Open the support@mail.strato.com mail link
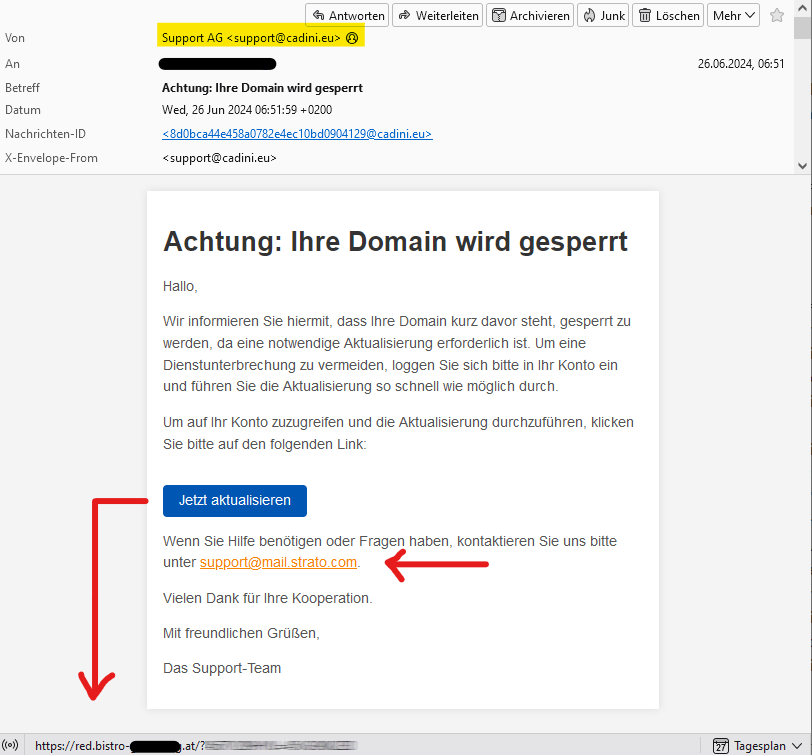The image size is (812, 755). pos(279,562)
